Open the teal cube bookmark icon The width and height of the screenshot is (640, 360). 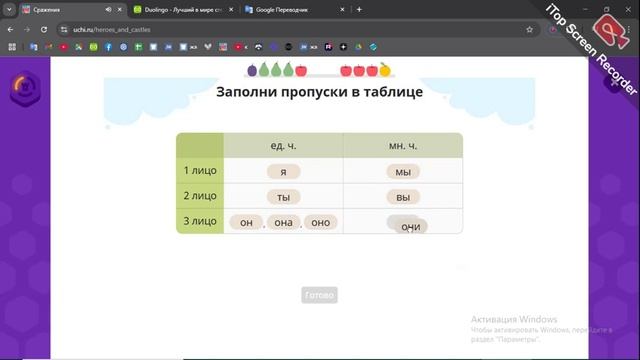pos(373,47)
